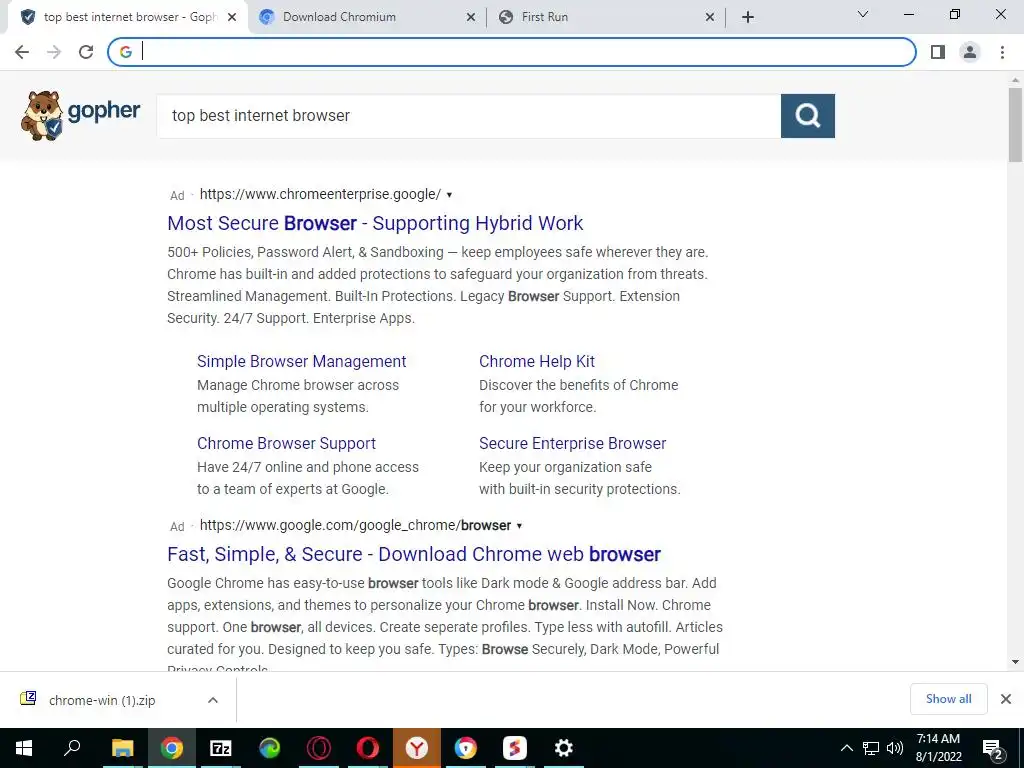This screenshot has width=1024, height=768.
Task: Click the page vertical scrollbar thumb
Action: pyautogui.click(x=1015, y=125)
